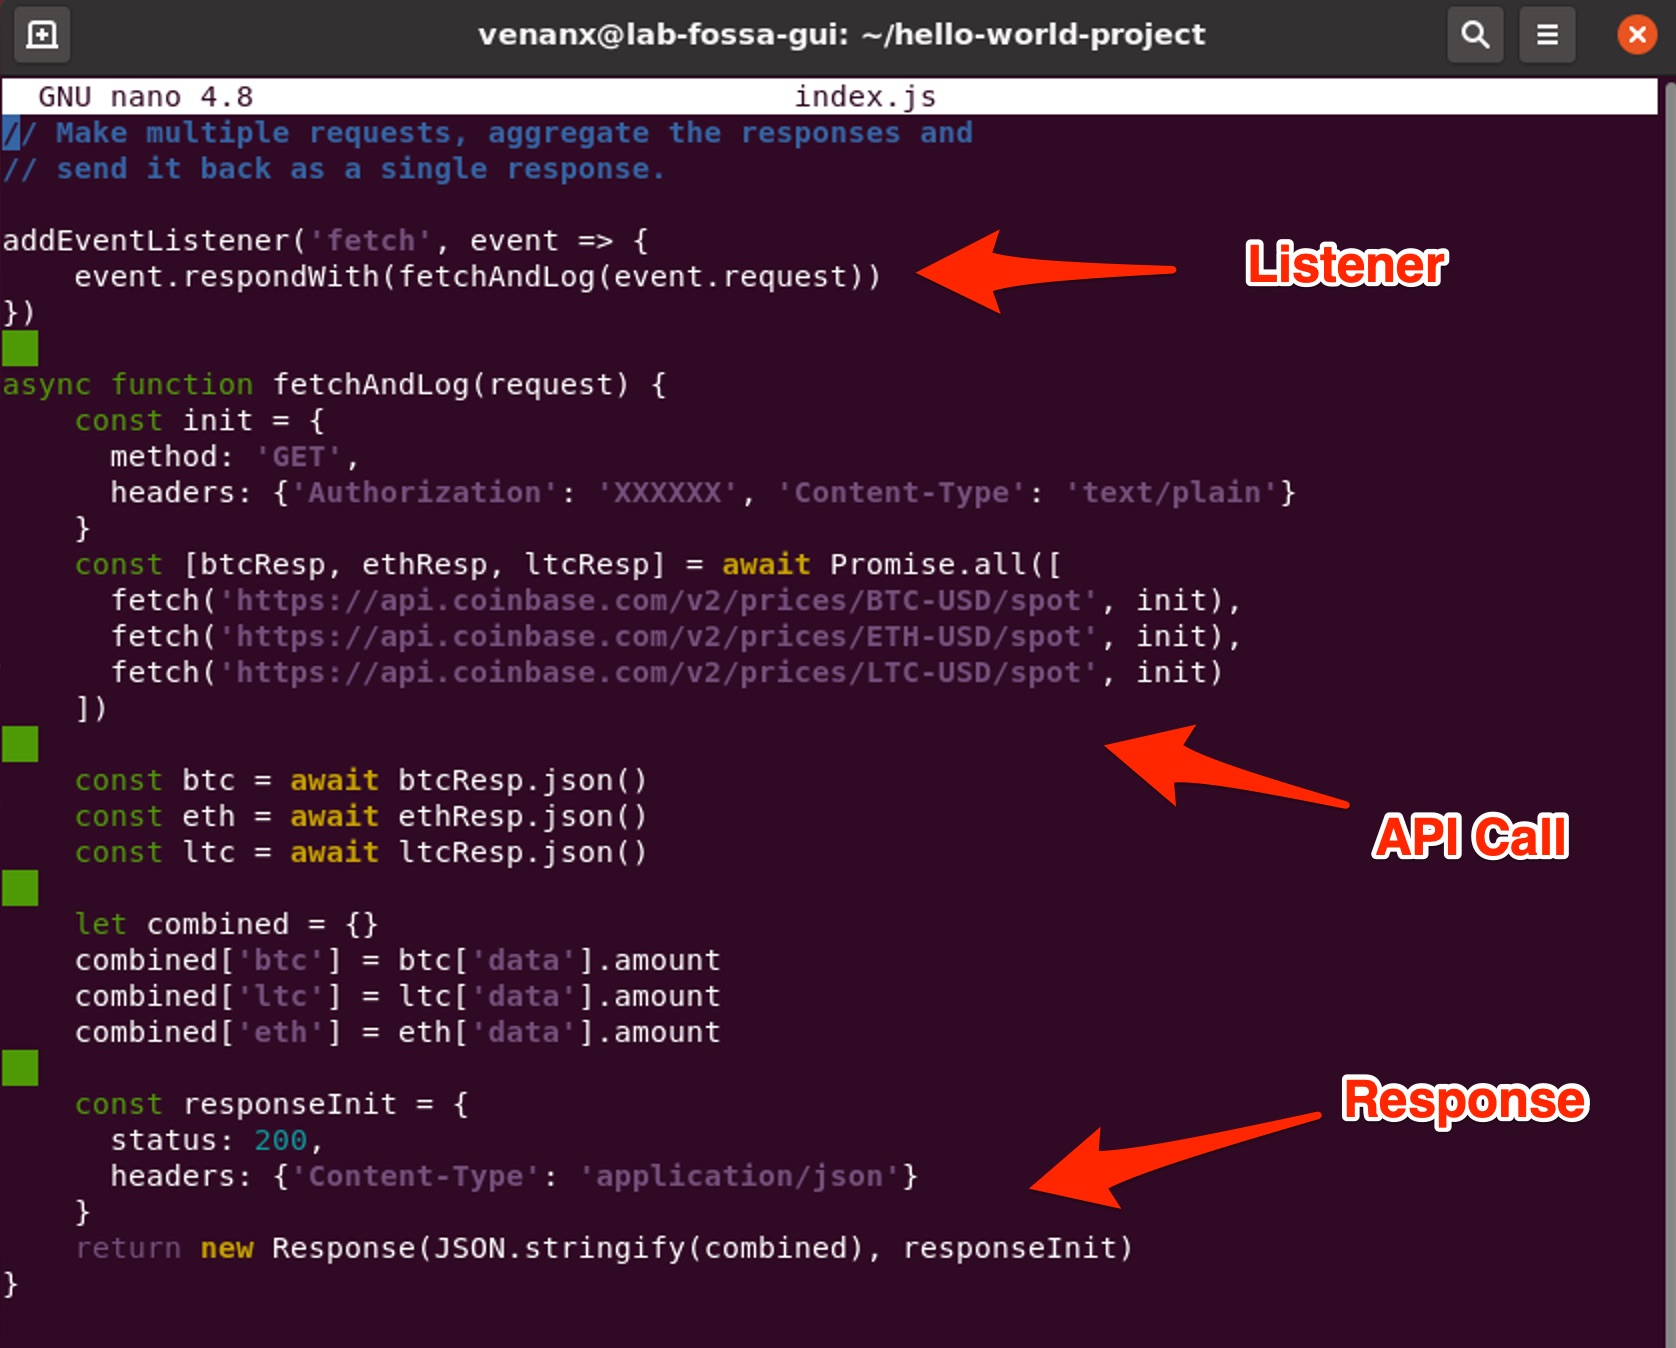Place cursor on status value 200

(x=280, y=1141)
